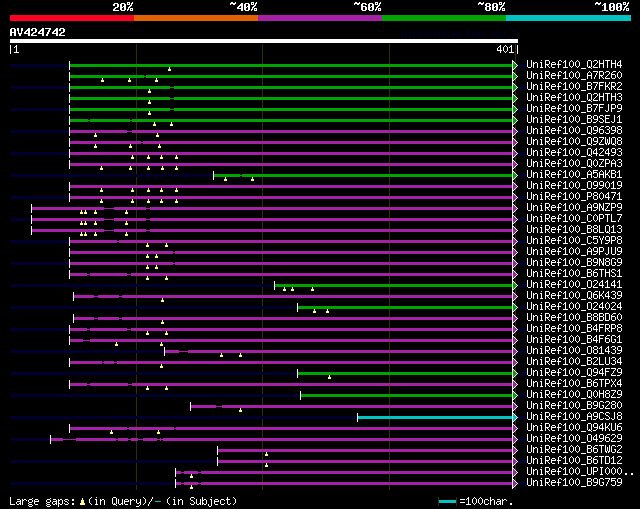Click the purple ~60% legend color segment
This screenshot has height=509, width=640.
(320, 18)
